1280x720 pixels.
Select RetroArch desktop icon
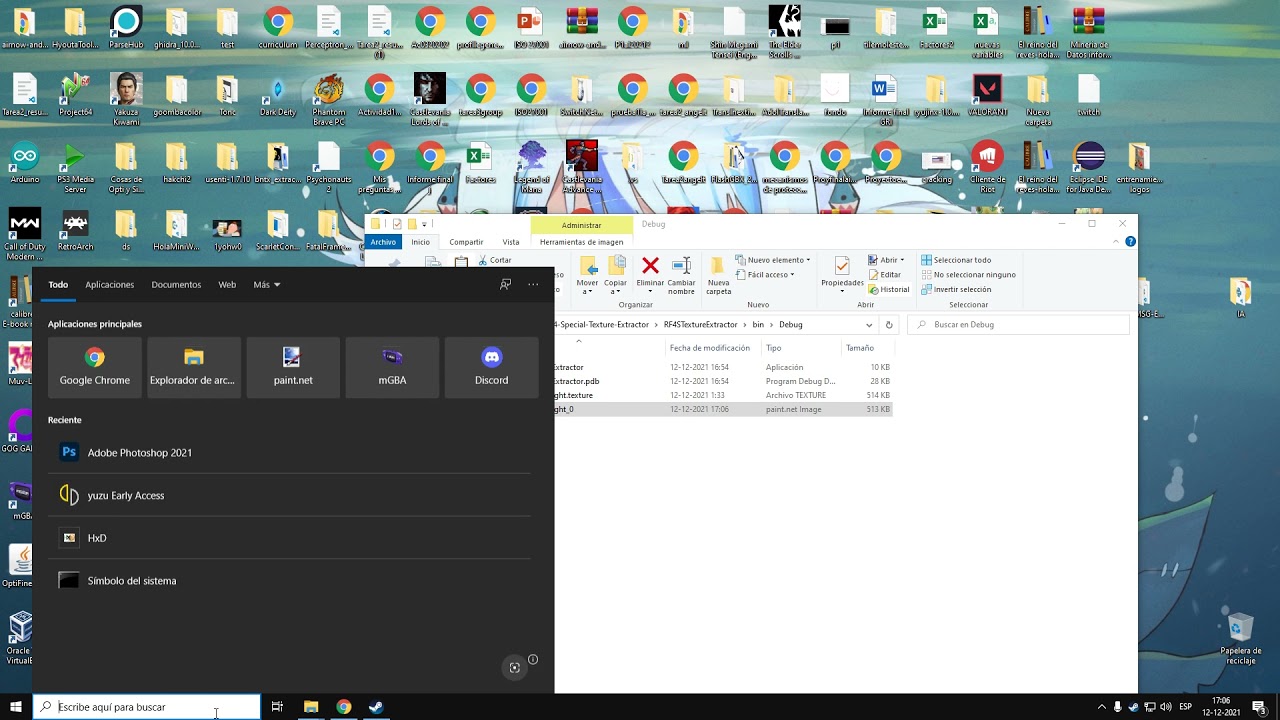point(75,230)
